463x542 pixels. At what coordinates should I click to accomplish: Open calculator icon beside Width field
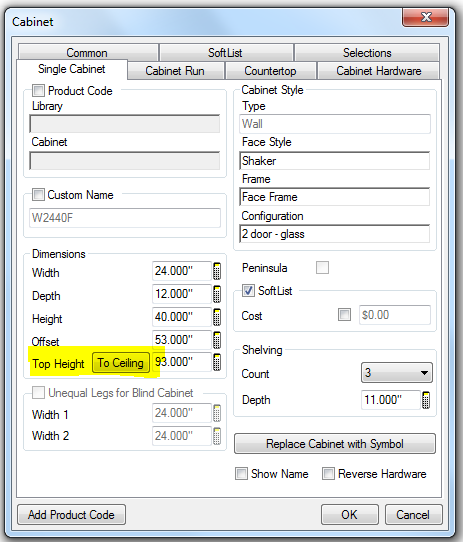coord(217,271)
